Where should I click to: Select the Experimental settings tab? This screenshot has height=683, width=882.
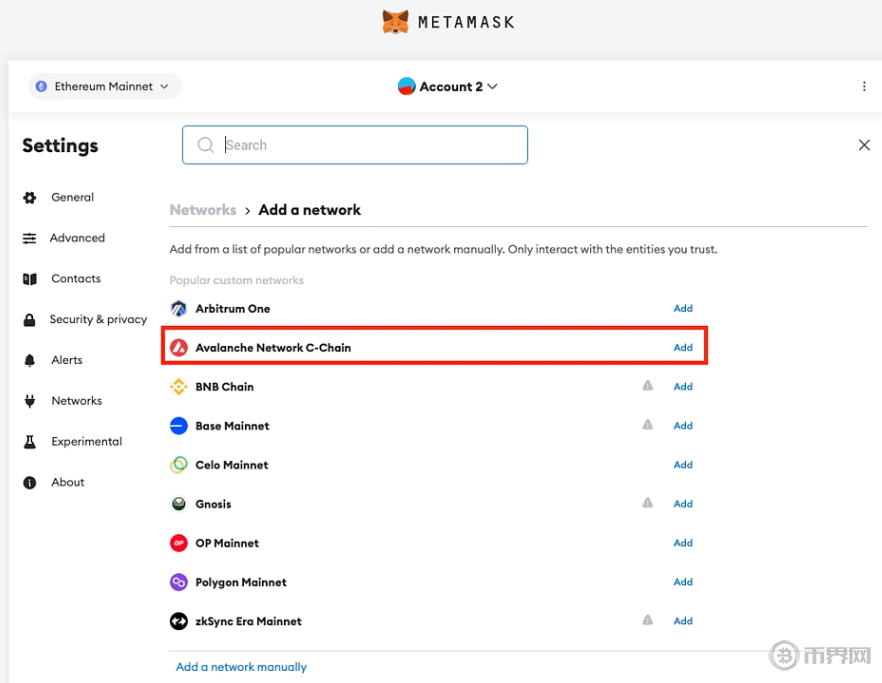coord(86,442)
